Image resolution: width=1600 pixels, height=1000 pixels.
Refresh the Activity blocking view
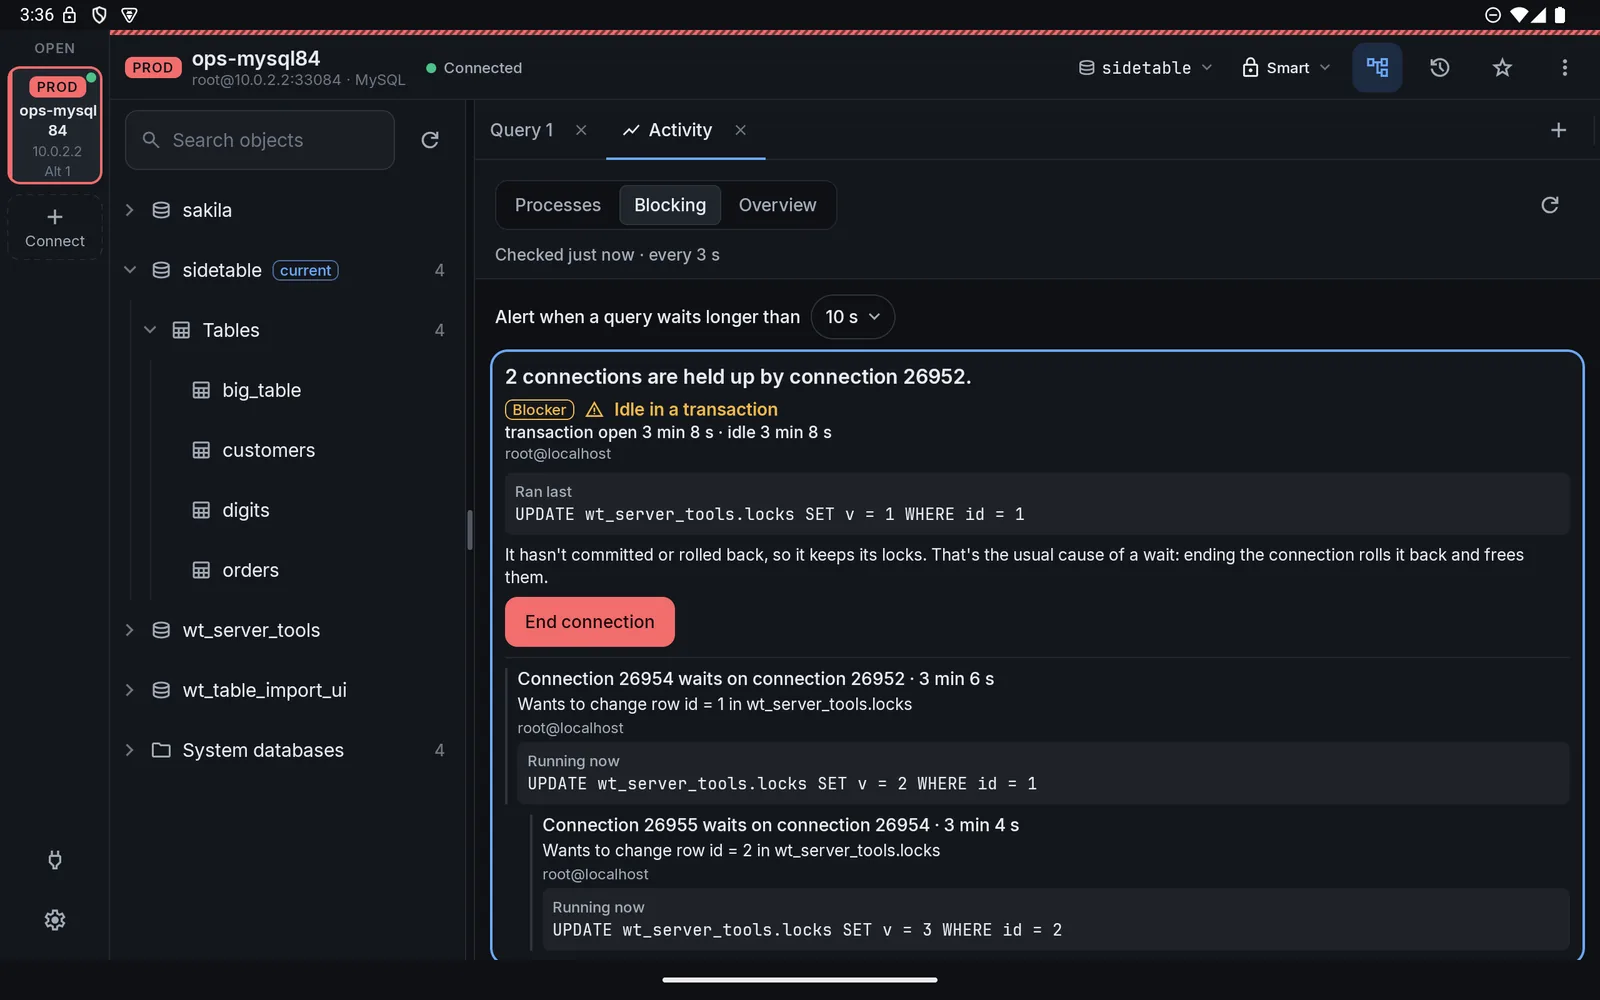pos(1549,205)
